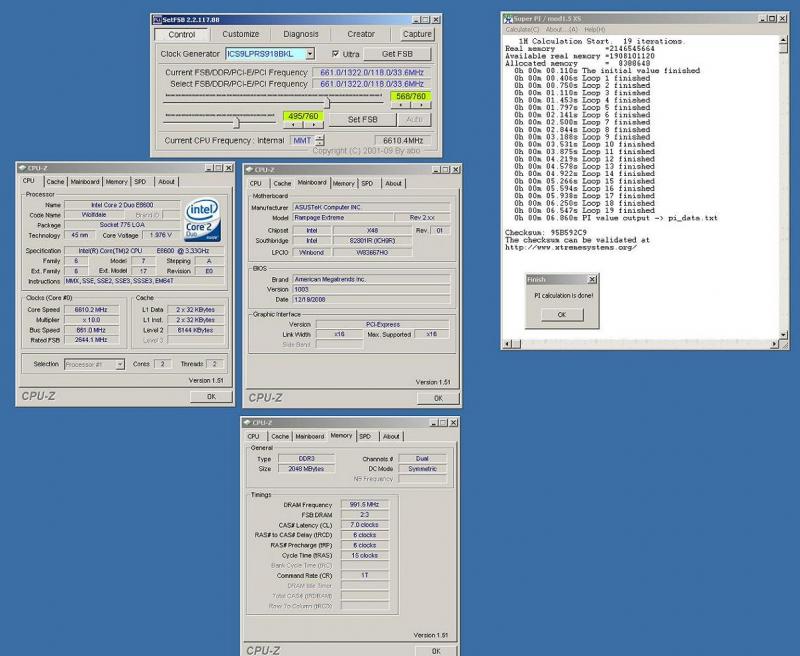The image size is (800, 656).
Task: Open the Help(H) menu in Super PI
Action: click(595, 30)
